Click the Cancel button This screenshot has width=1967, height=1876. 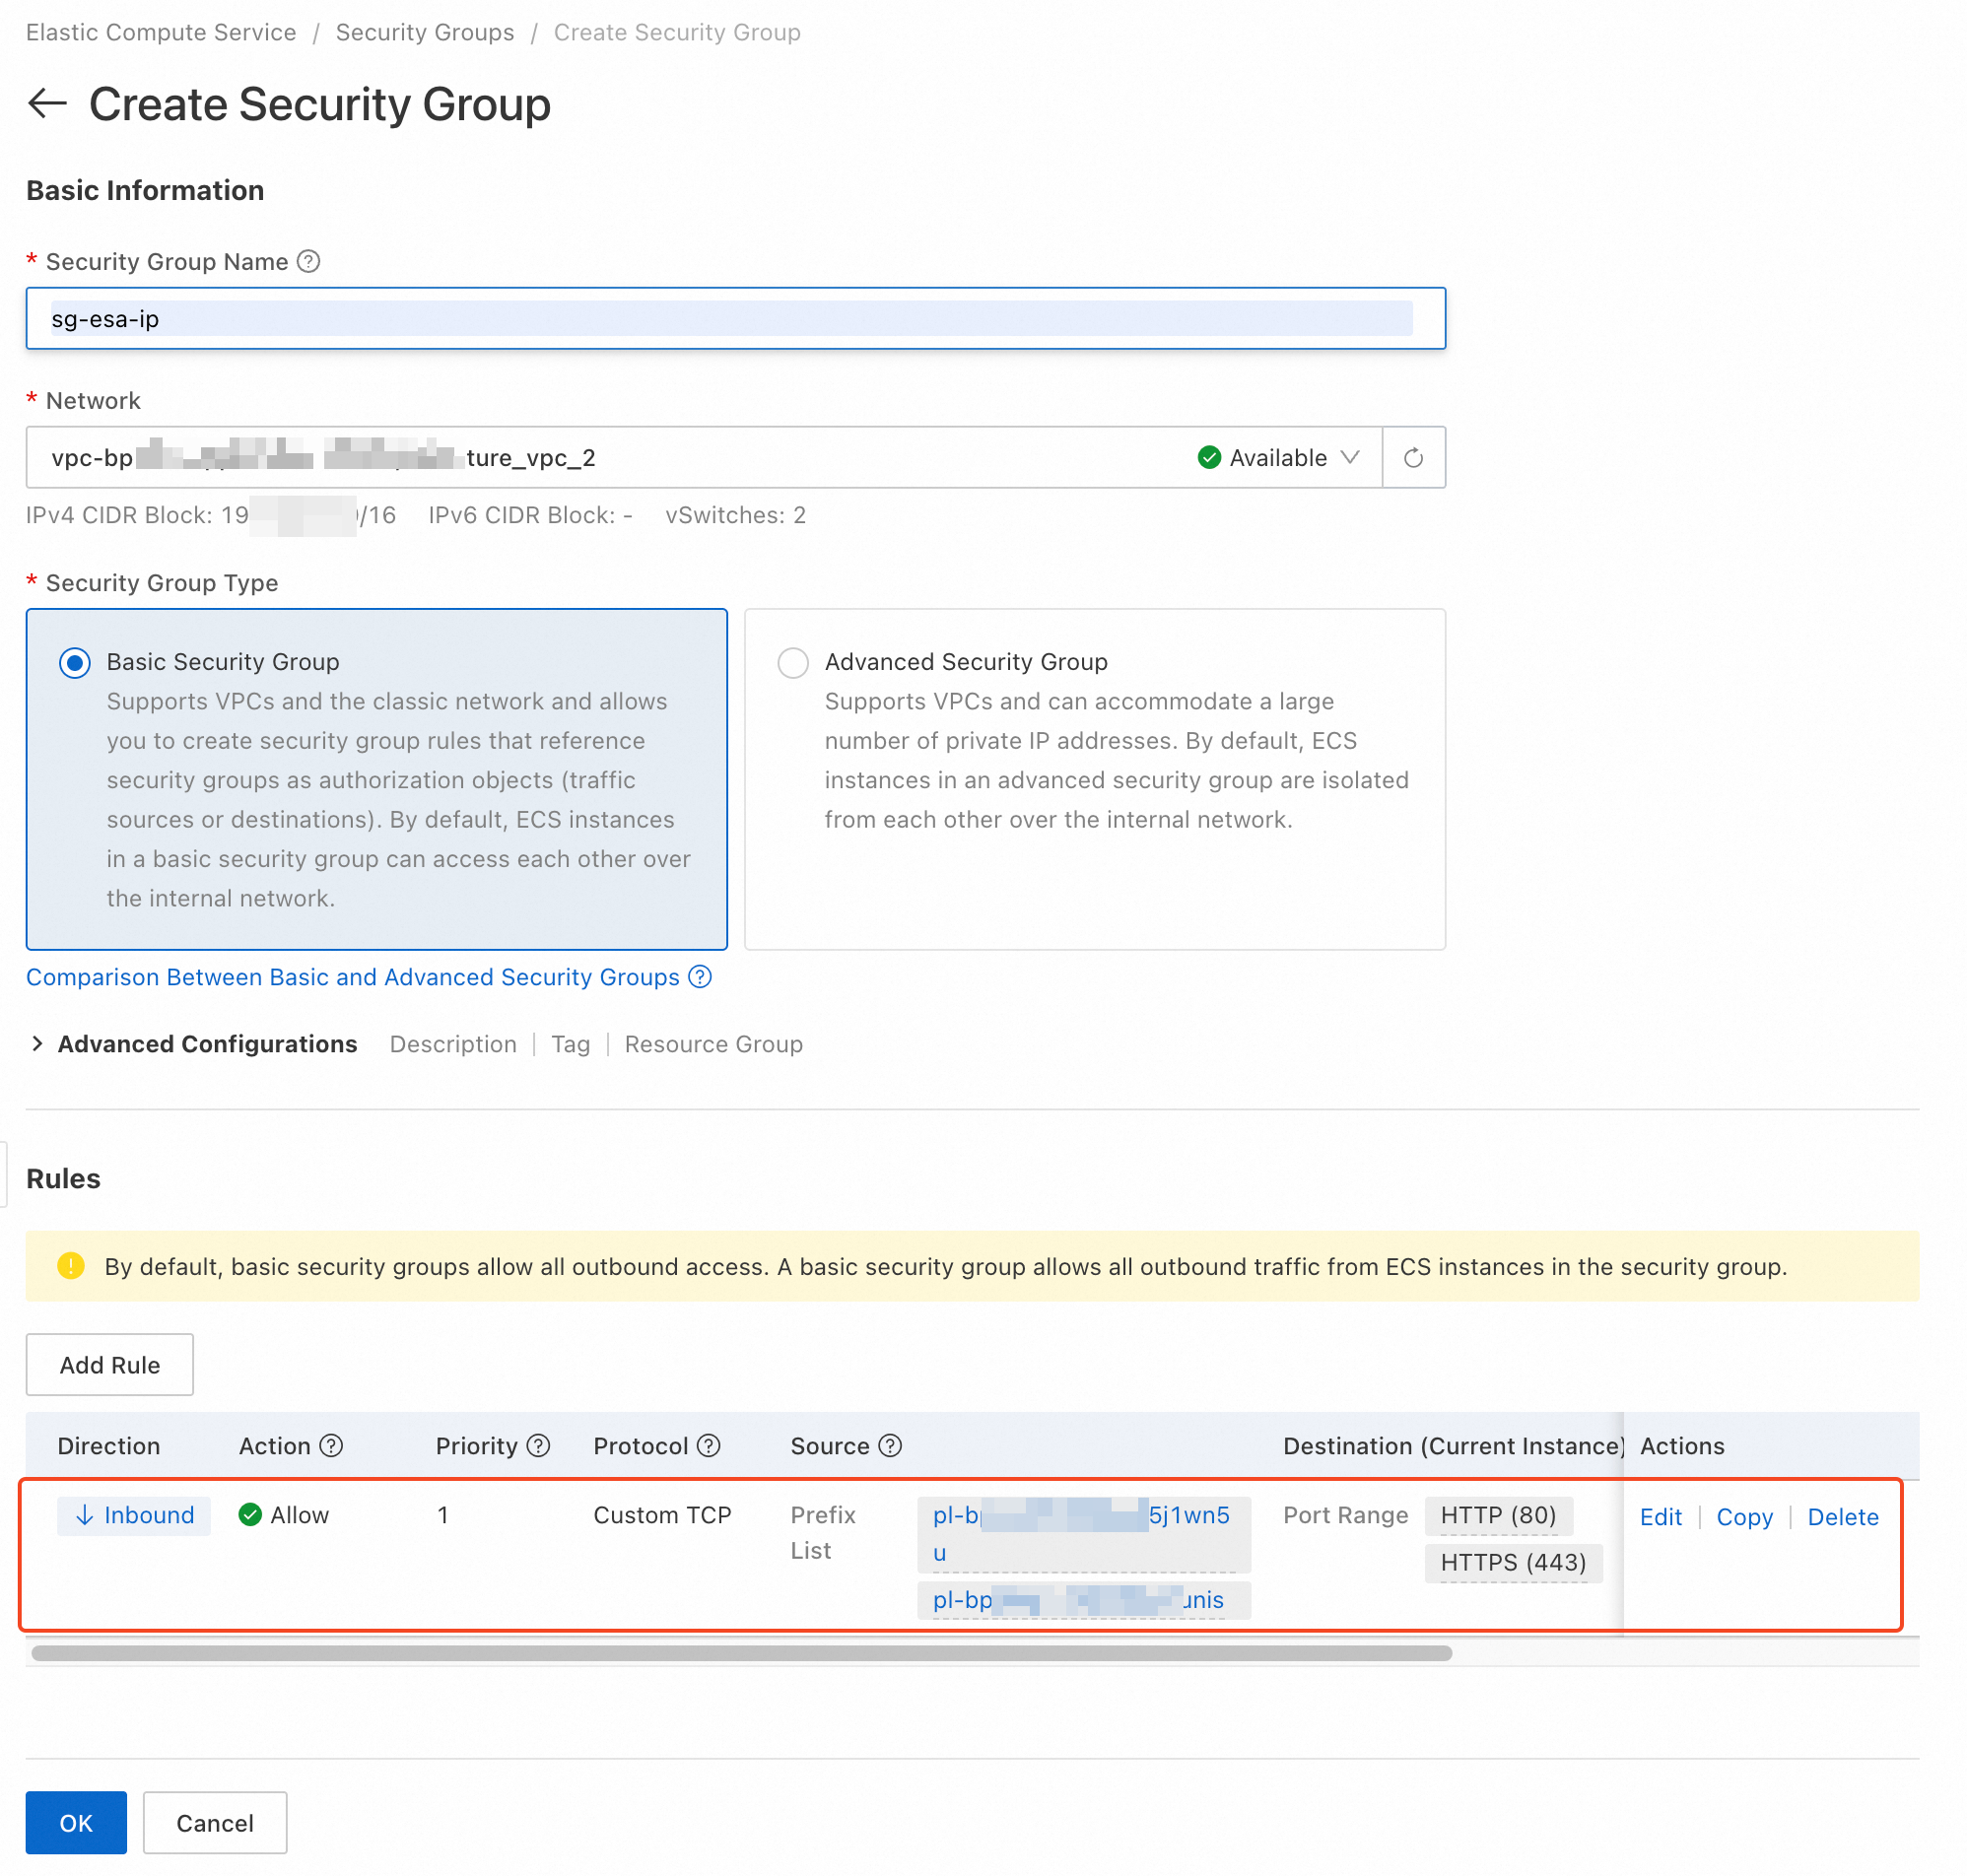click(x=215, y=1823)
